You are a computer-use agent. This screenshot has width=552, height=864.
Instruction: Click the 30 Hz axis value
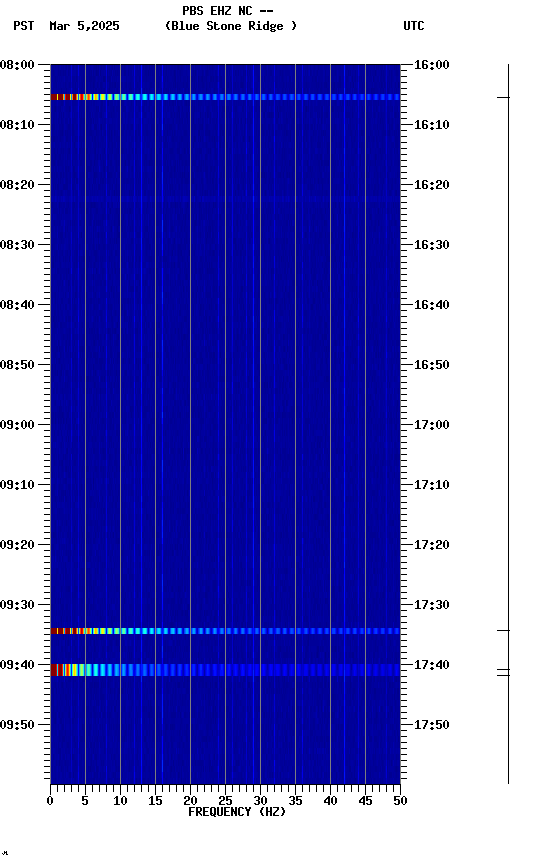[260, 801]
